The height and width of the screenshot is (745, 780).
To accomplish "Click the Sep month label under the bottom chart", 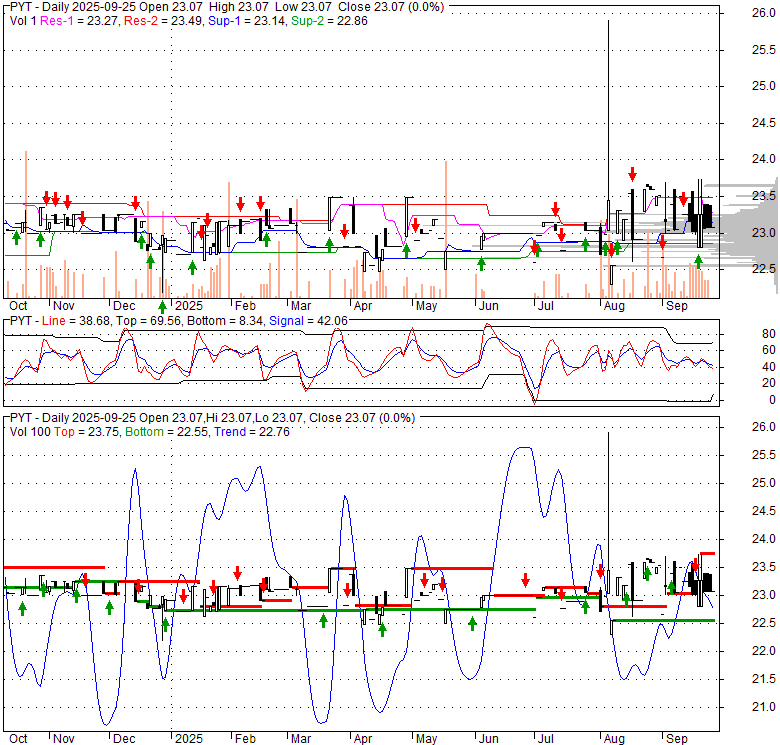I will [x=677, y=739].
